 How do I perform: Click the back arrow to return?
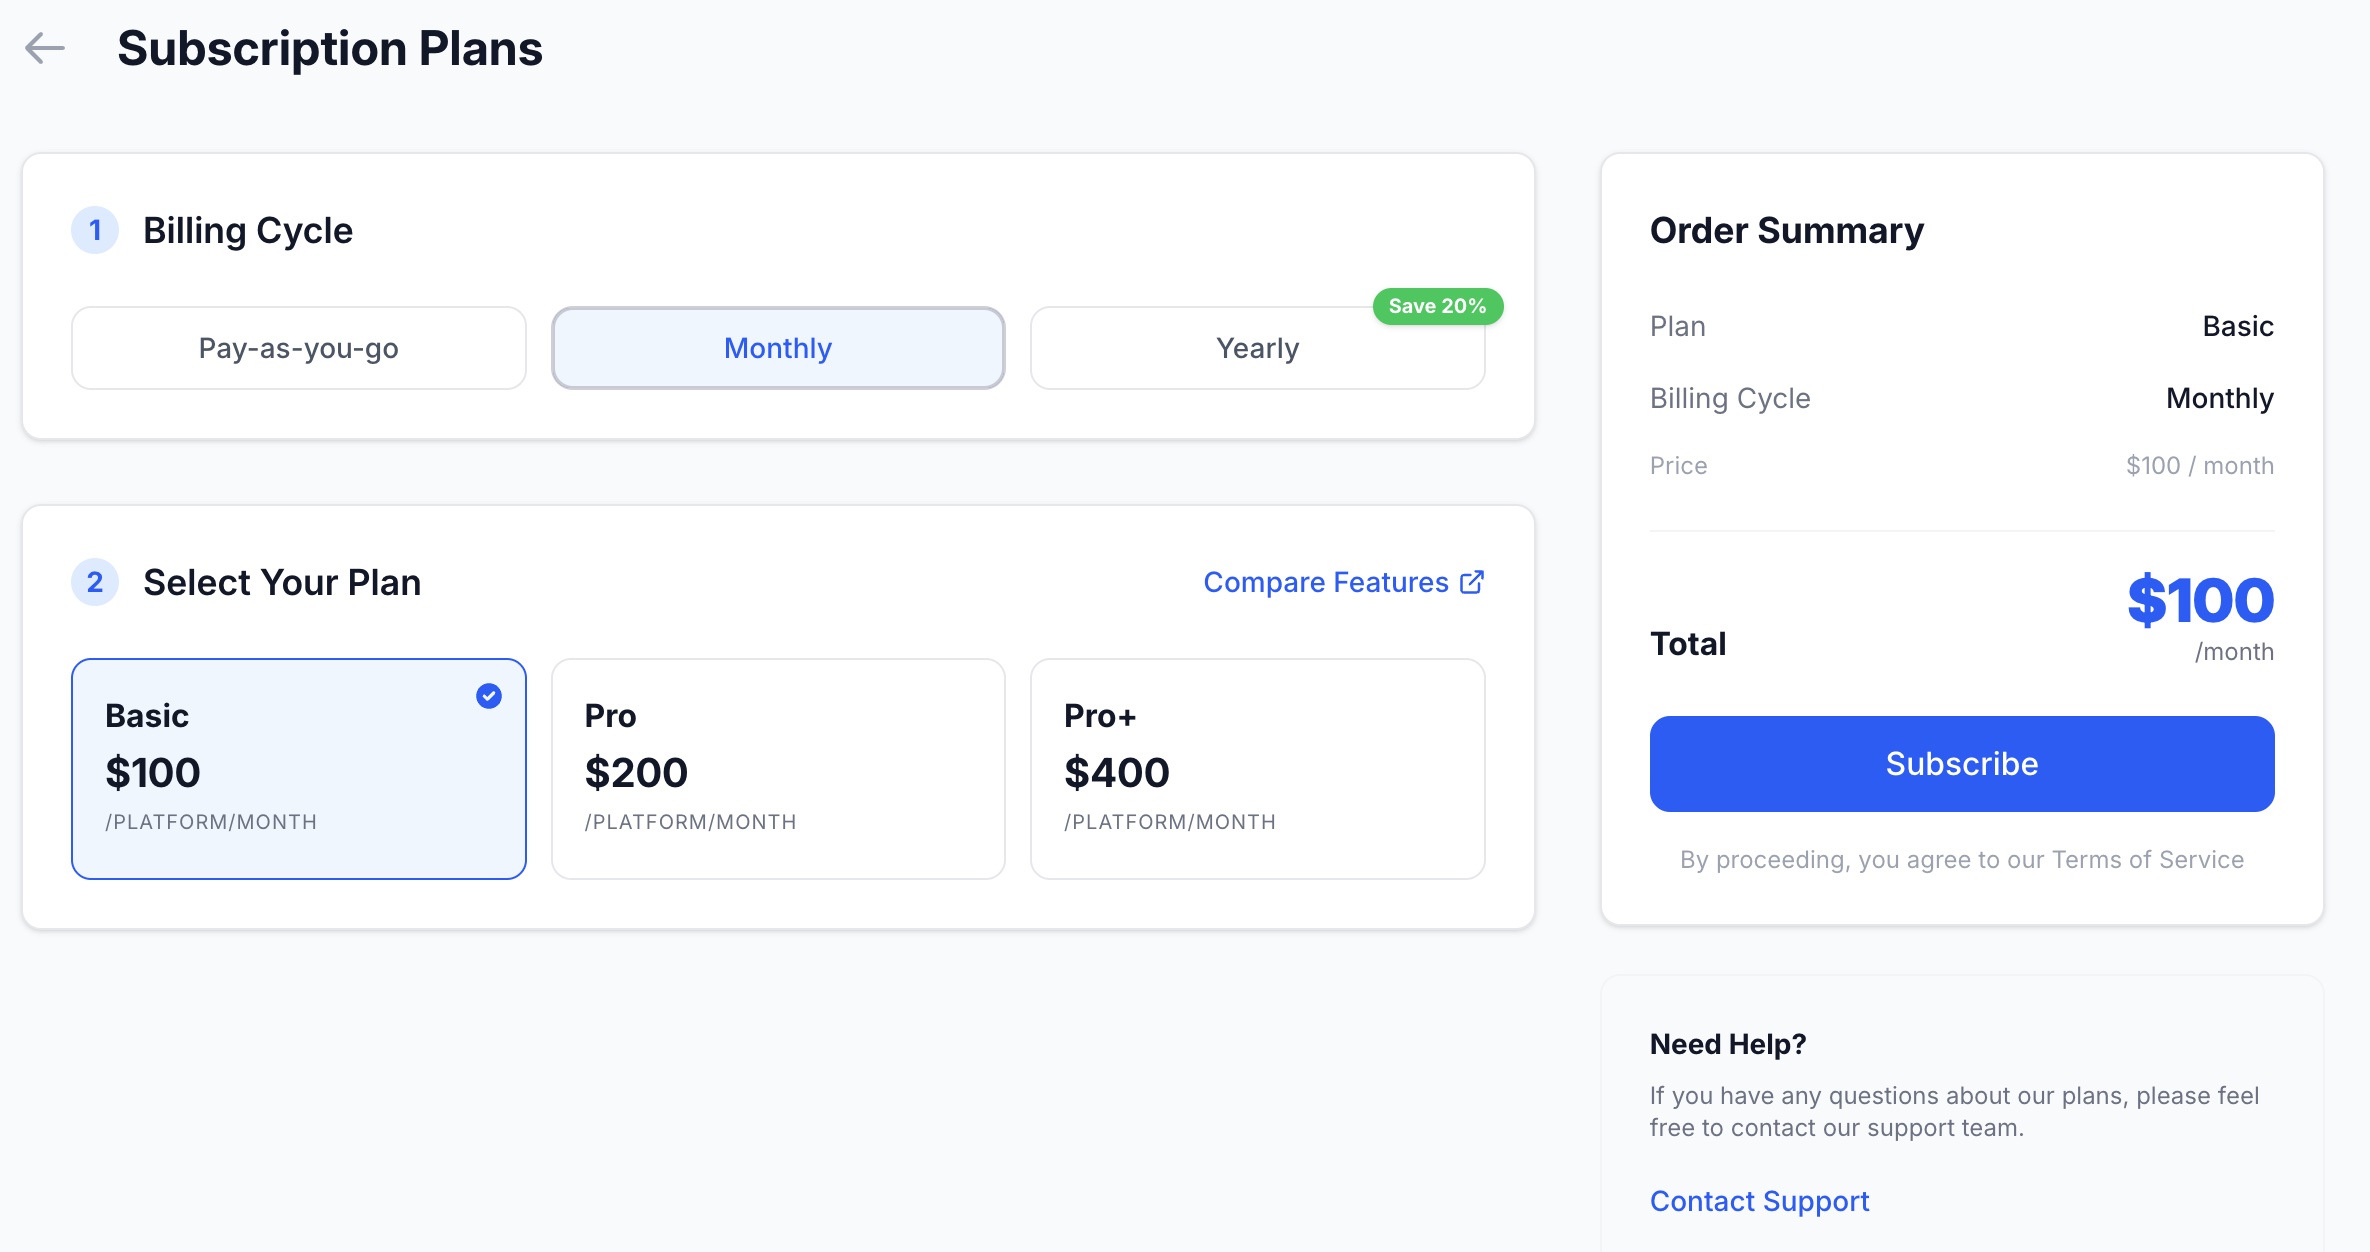point(46,47)
